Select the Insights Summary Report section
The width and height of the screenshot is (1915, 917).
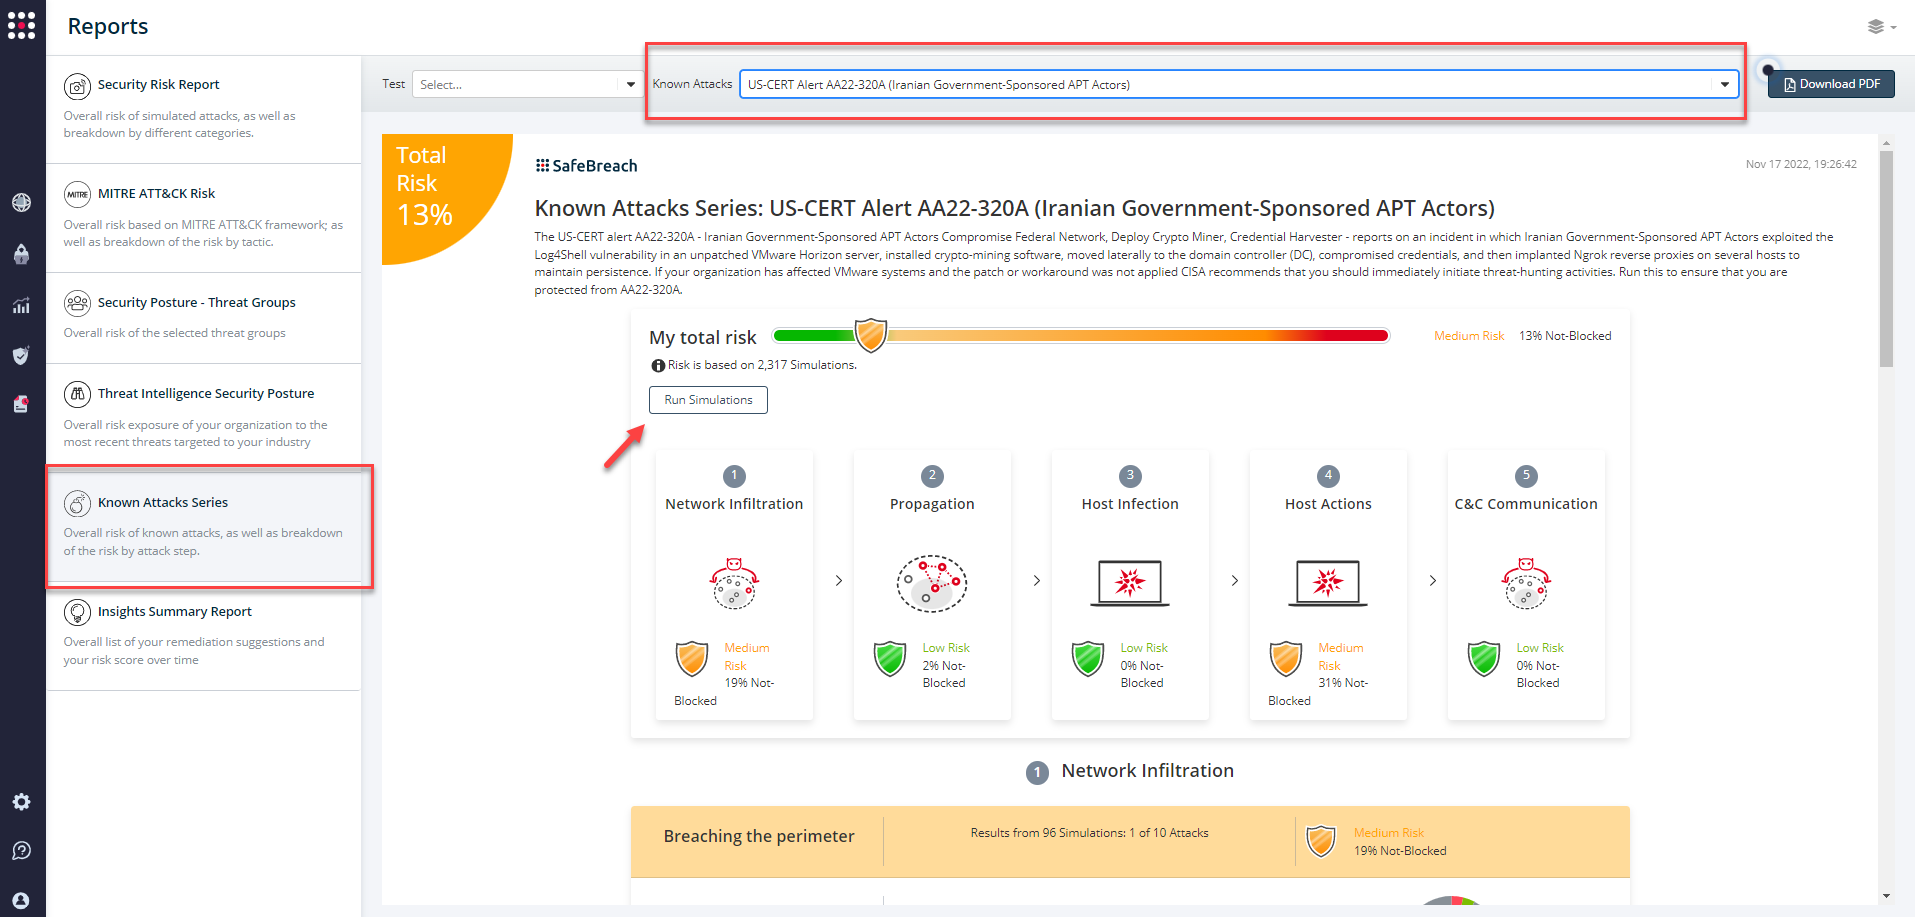(x=174, y=611)
